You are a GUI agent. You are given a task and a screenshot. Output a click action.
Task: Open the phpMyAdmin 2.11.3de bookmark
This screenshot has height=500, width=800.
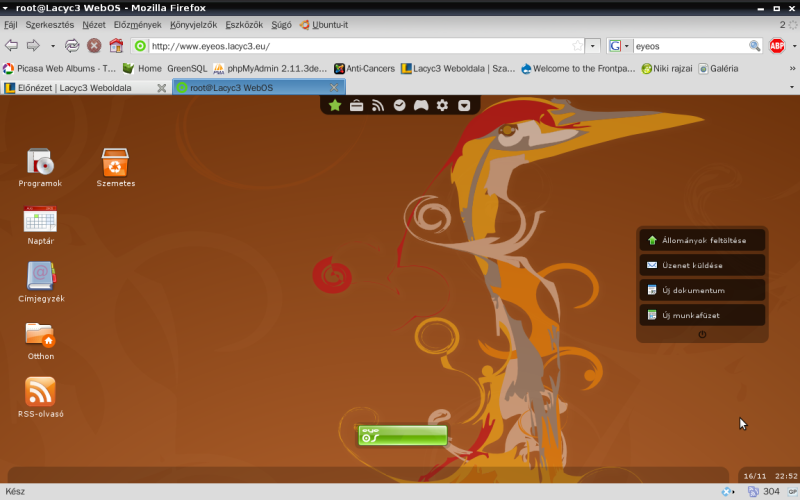click(270, 68)
